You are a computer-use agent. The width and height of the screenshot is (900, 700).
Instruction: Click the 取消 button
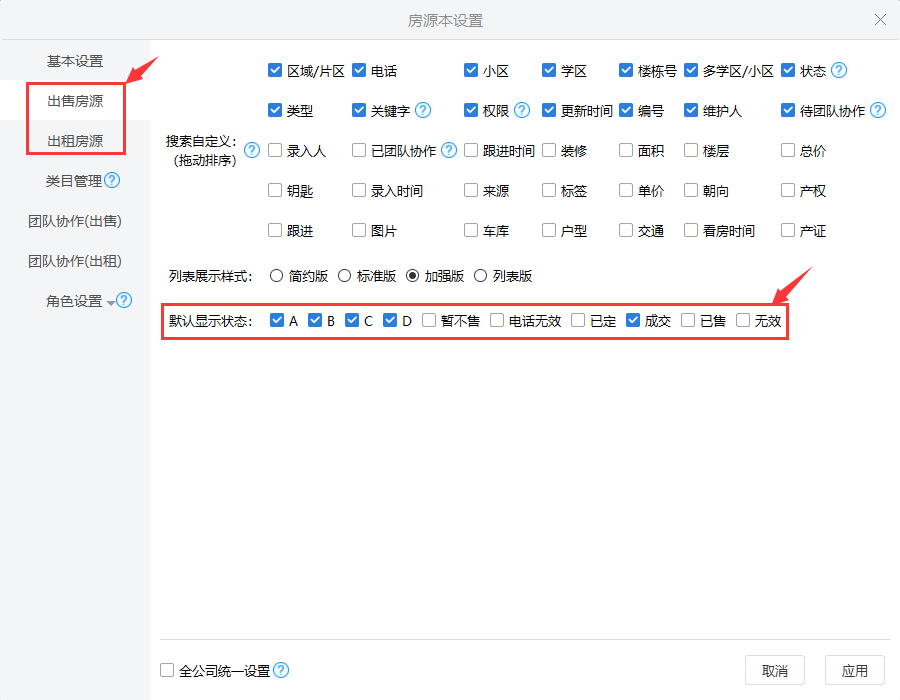774,670
